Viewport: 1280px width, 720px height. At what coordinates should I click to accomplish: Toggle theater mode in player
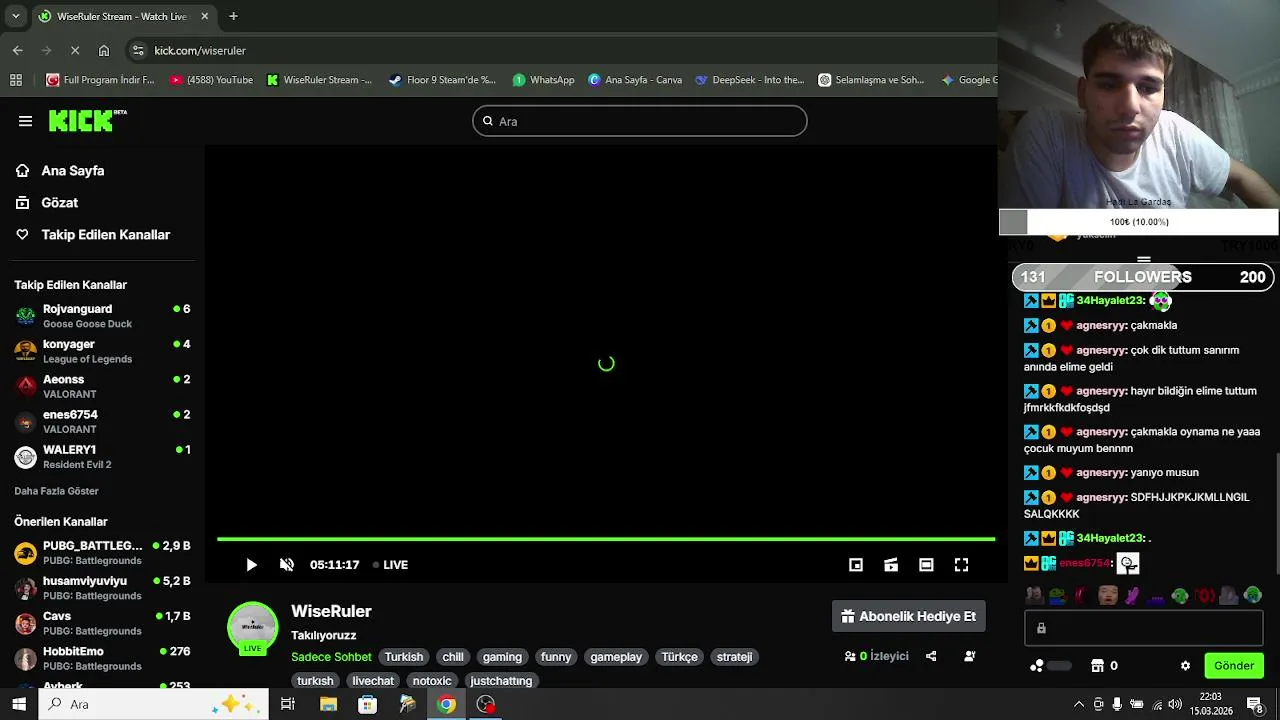(x=926, y=565)
